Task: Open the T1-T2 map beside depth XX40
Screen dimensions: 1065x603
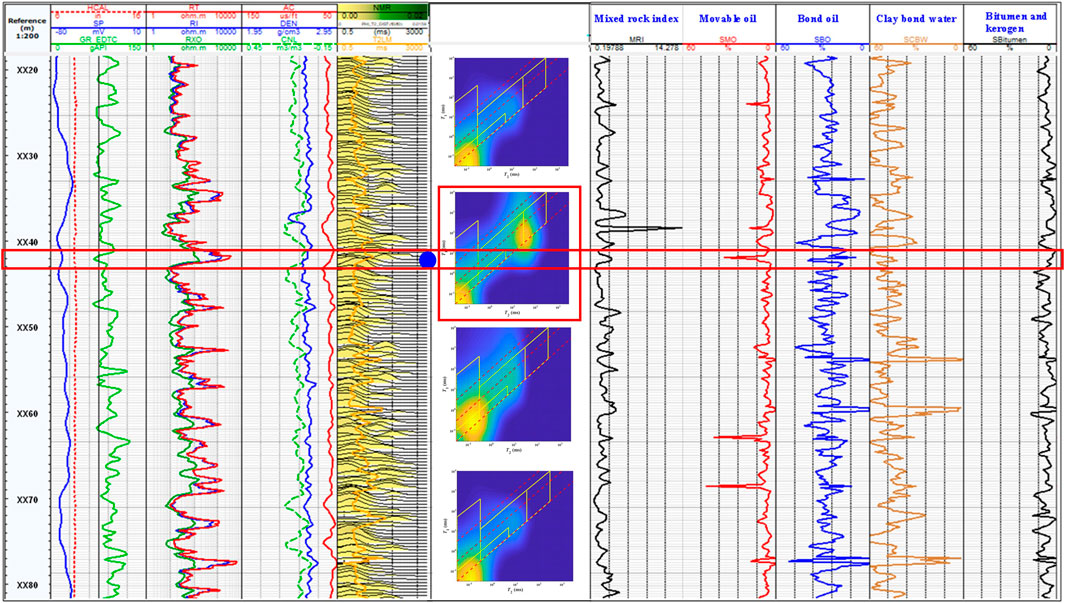Action: [x=513, y=248]
